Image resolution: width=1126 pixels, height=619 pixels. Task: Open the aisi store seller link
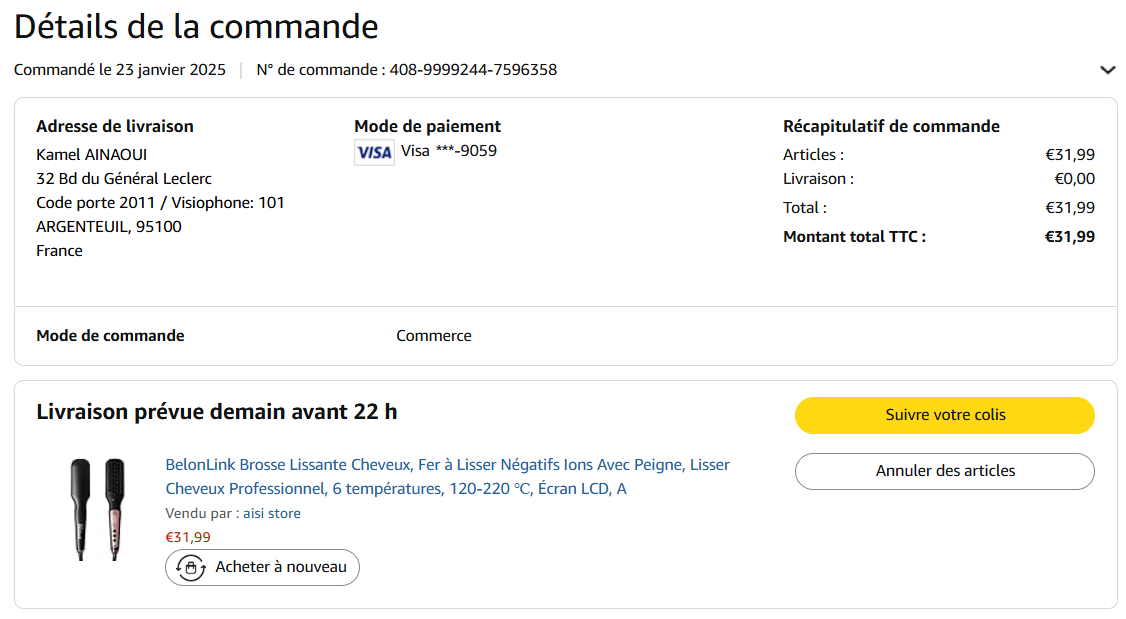(271, 513)
